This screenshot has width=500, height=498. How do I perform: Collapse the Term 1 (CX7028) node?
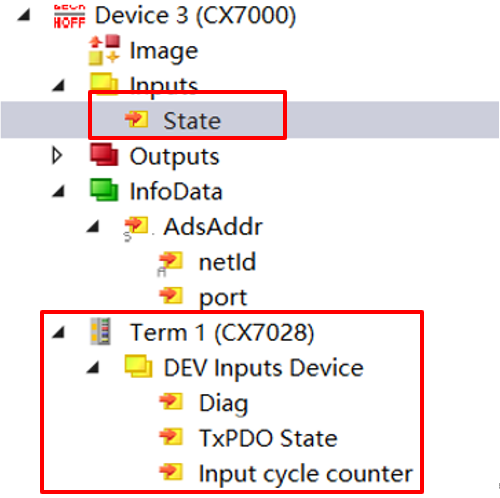[x=58, y=333]
